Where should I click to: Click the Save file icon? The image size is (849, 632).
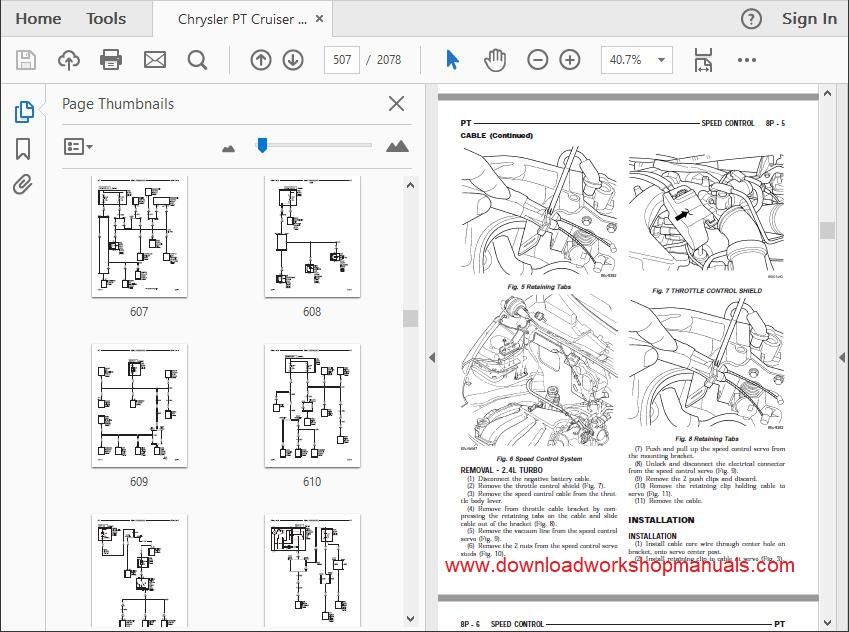tap(25, 60)
